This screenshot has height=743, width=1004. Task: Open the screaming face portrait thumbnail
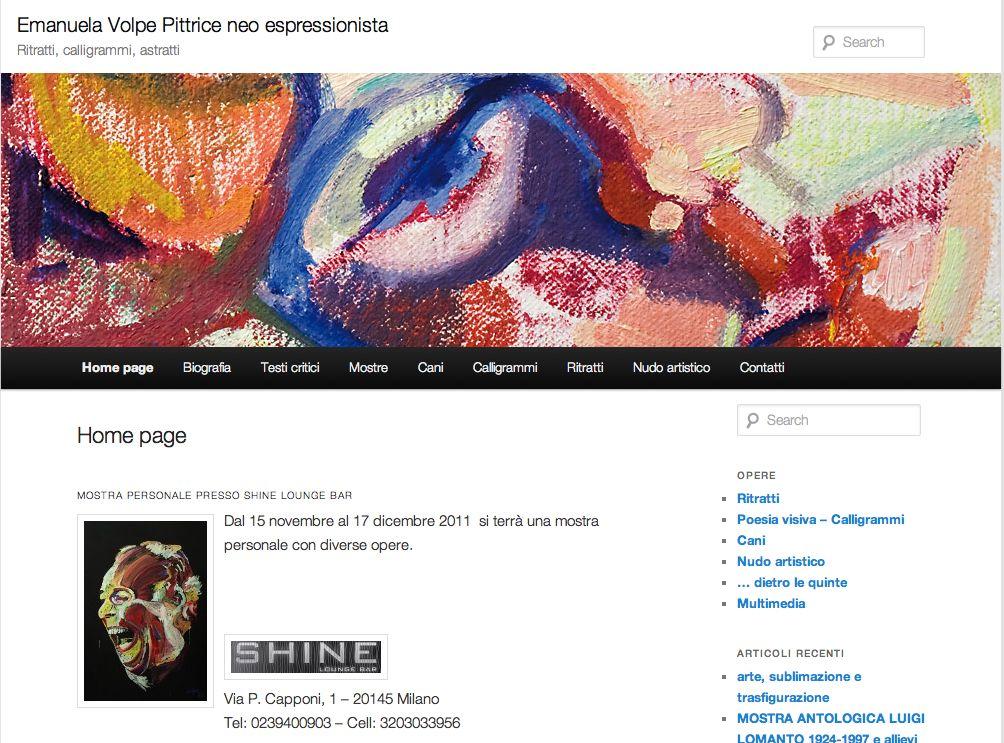pos(145,610)
